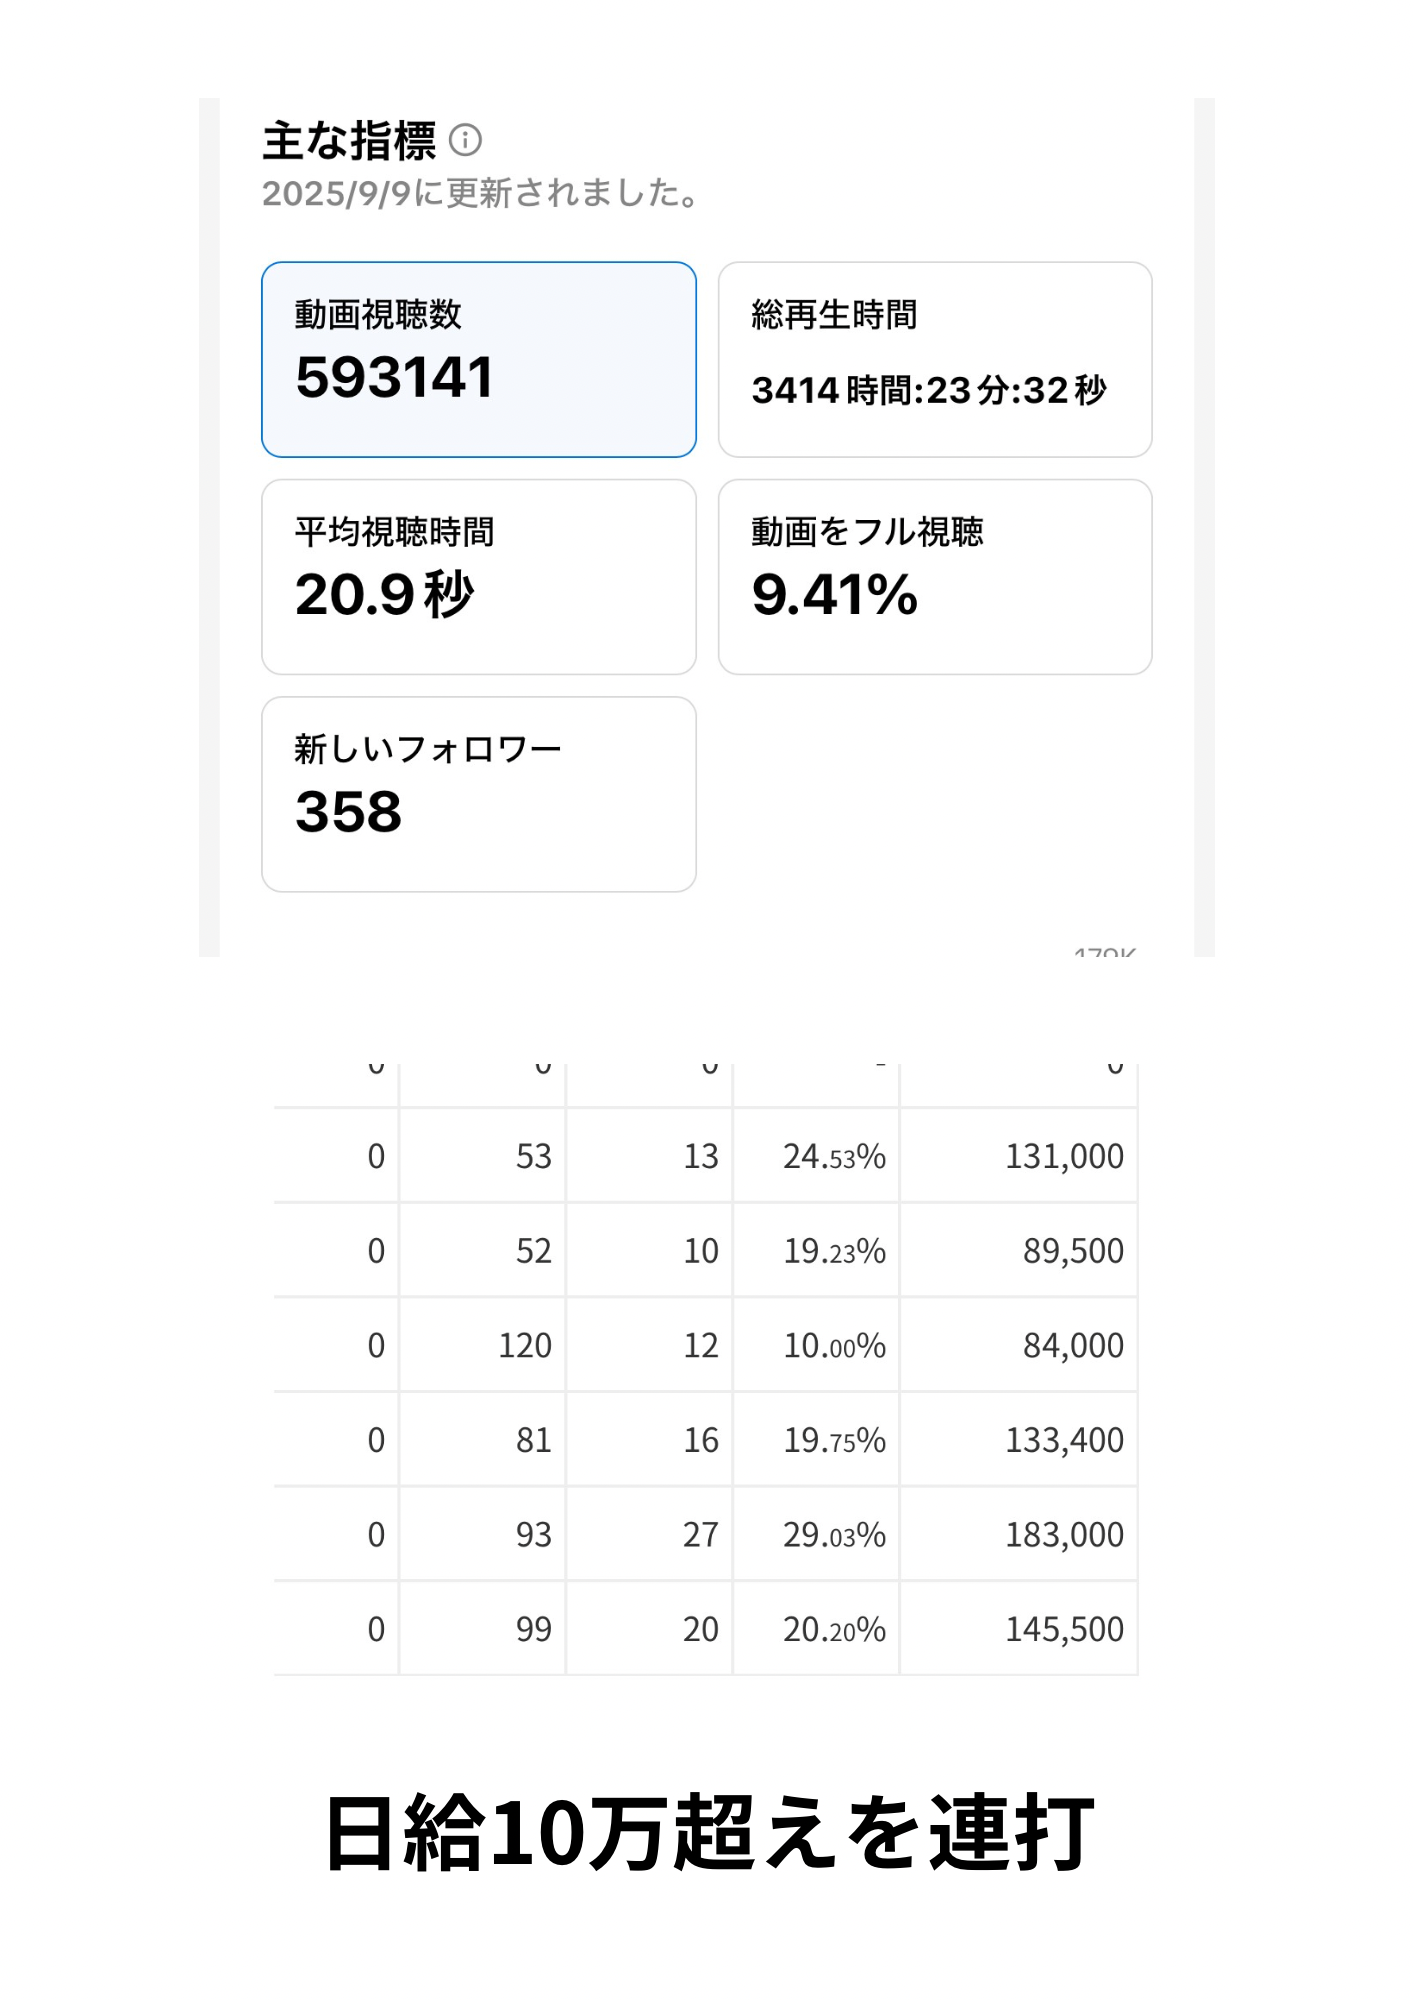Click the 9.41% full-watch rate value

tap(834, 595)
